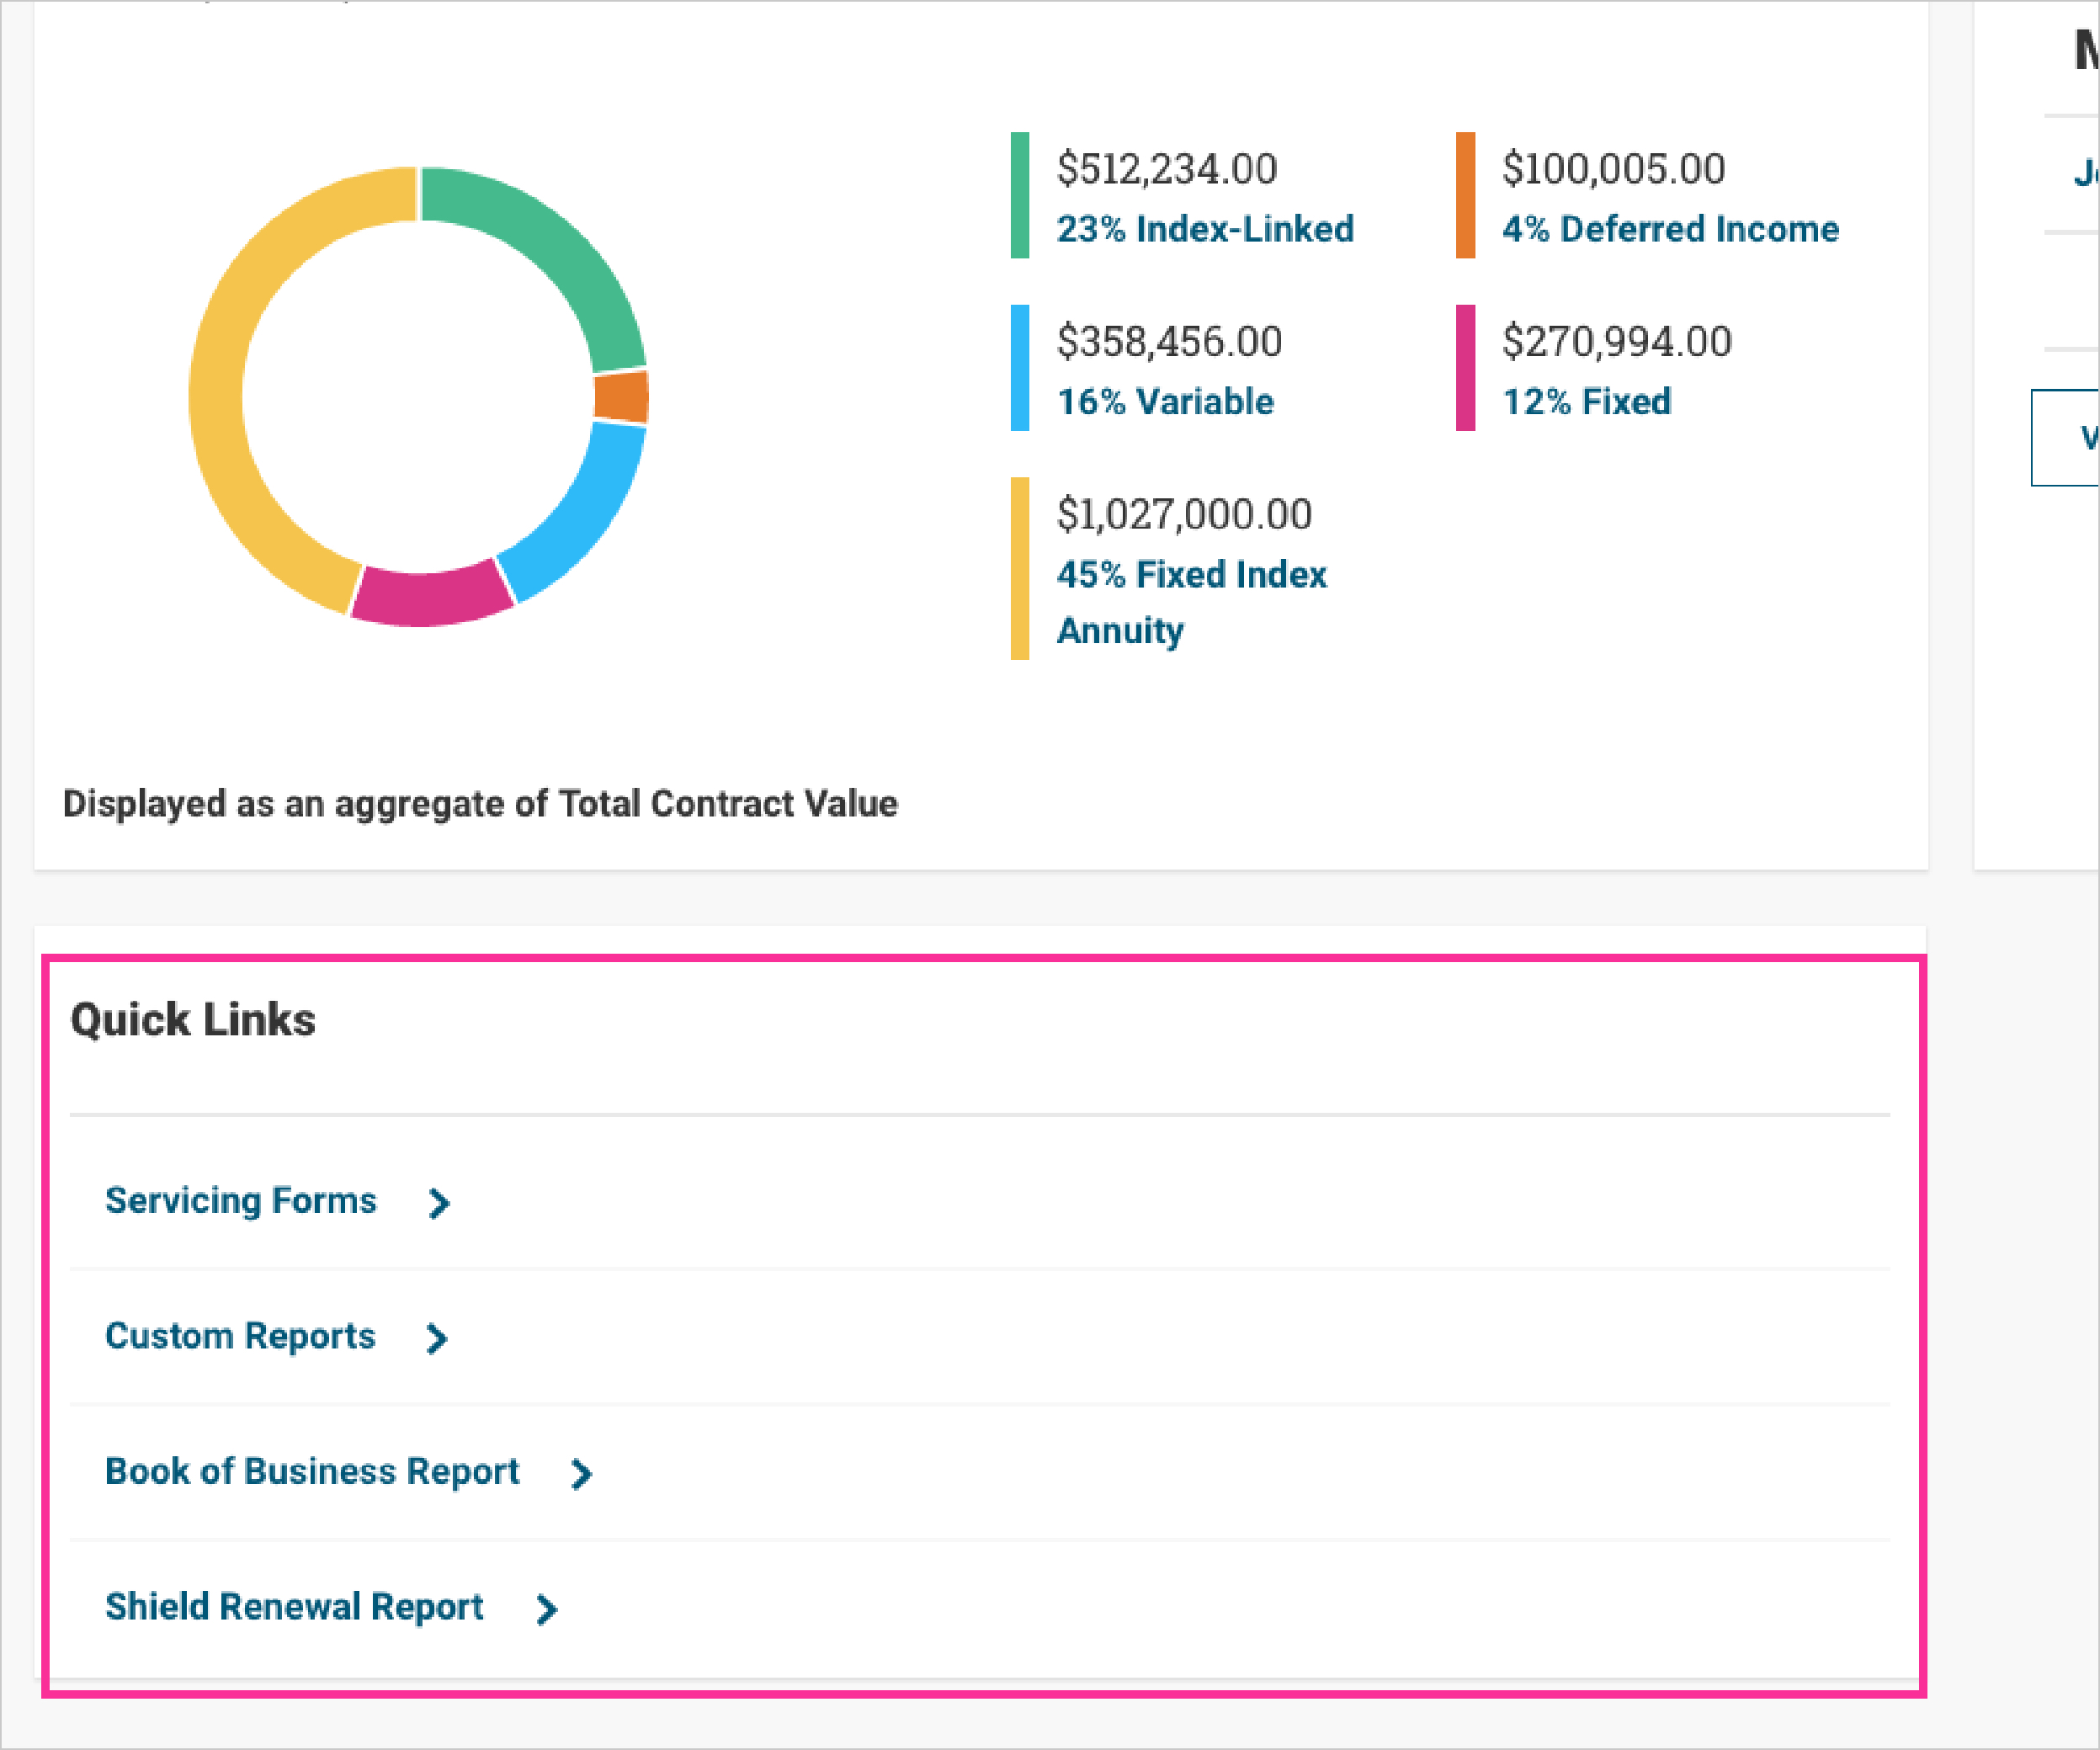Click the arrow beside Book of Business Report
This screenshot has width=2100, height=1750.
click(581, 1474)
